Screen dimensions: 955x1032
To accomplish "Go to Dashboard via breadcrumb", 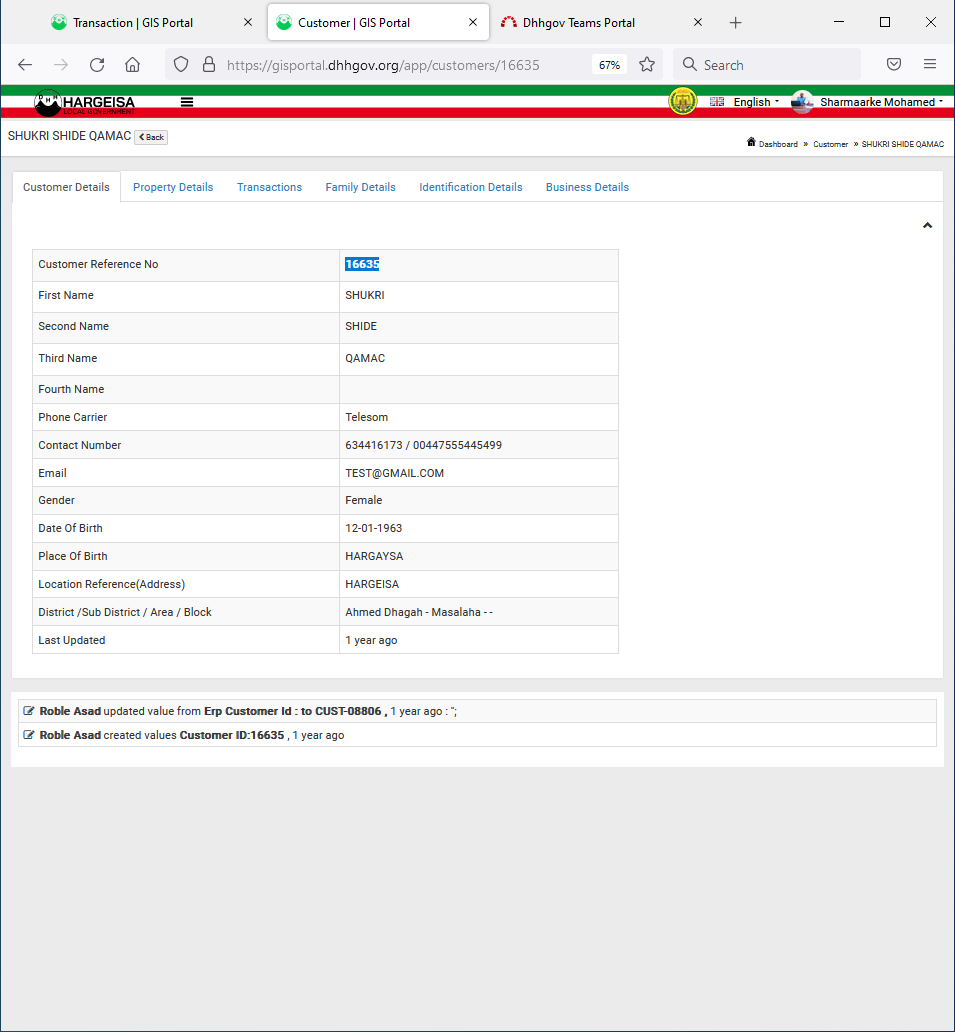I will click(778, 144).
